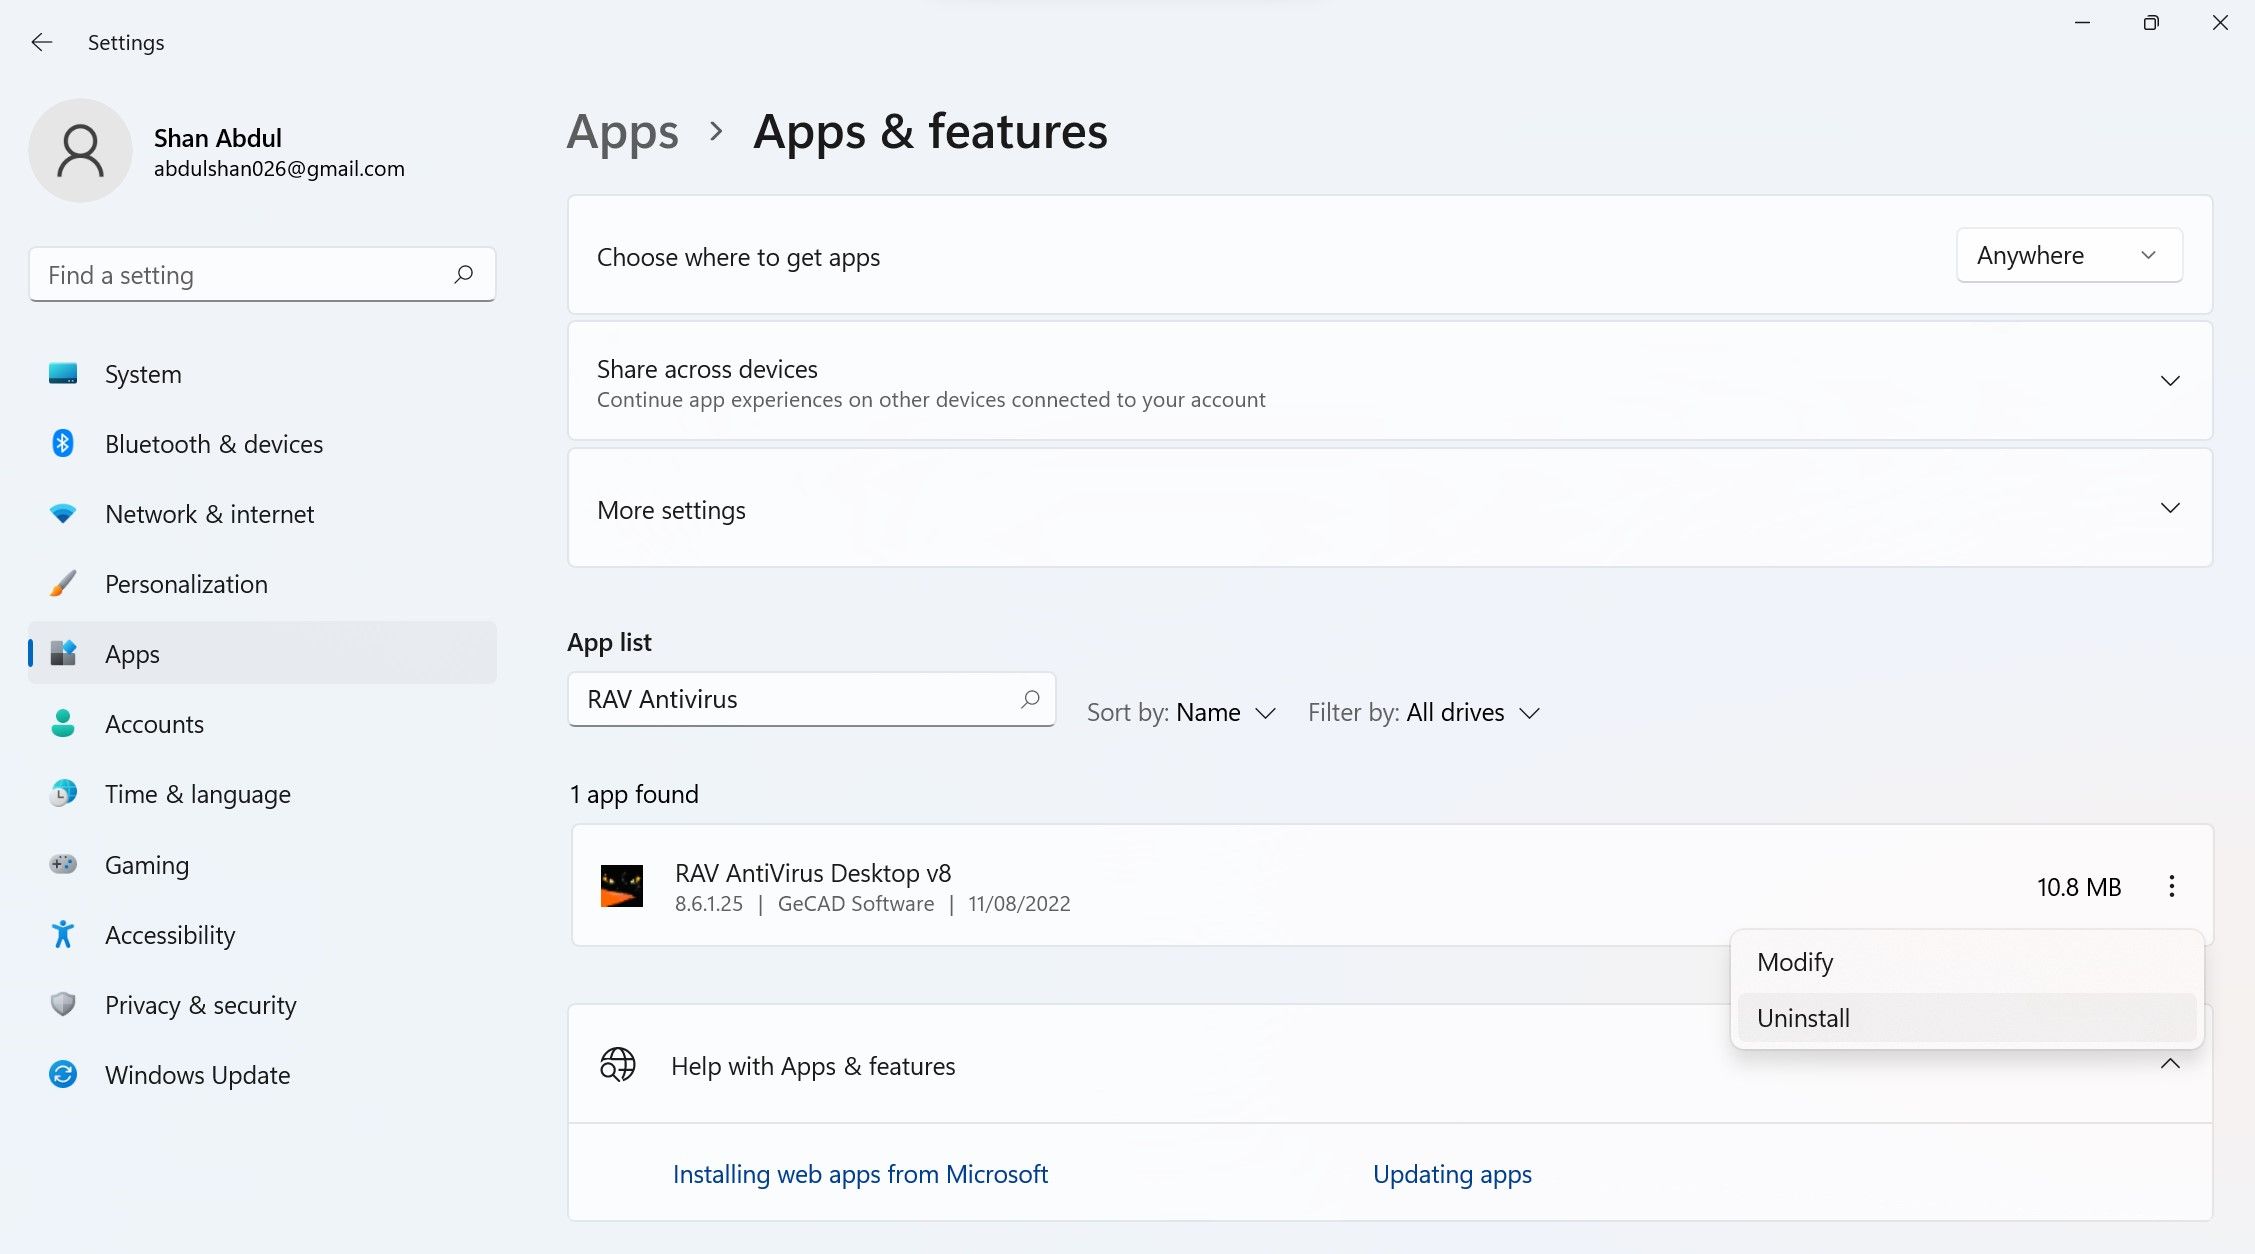Click the three-dot menu icon for RAV AntiVirus

[x=2172, y=885]
